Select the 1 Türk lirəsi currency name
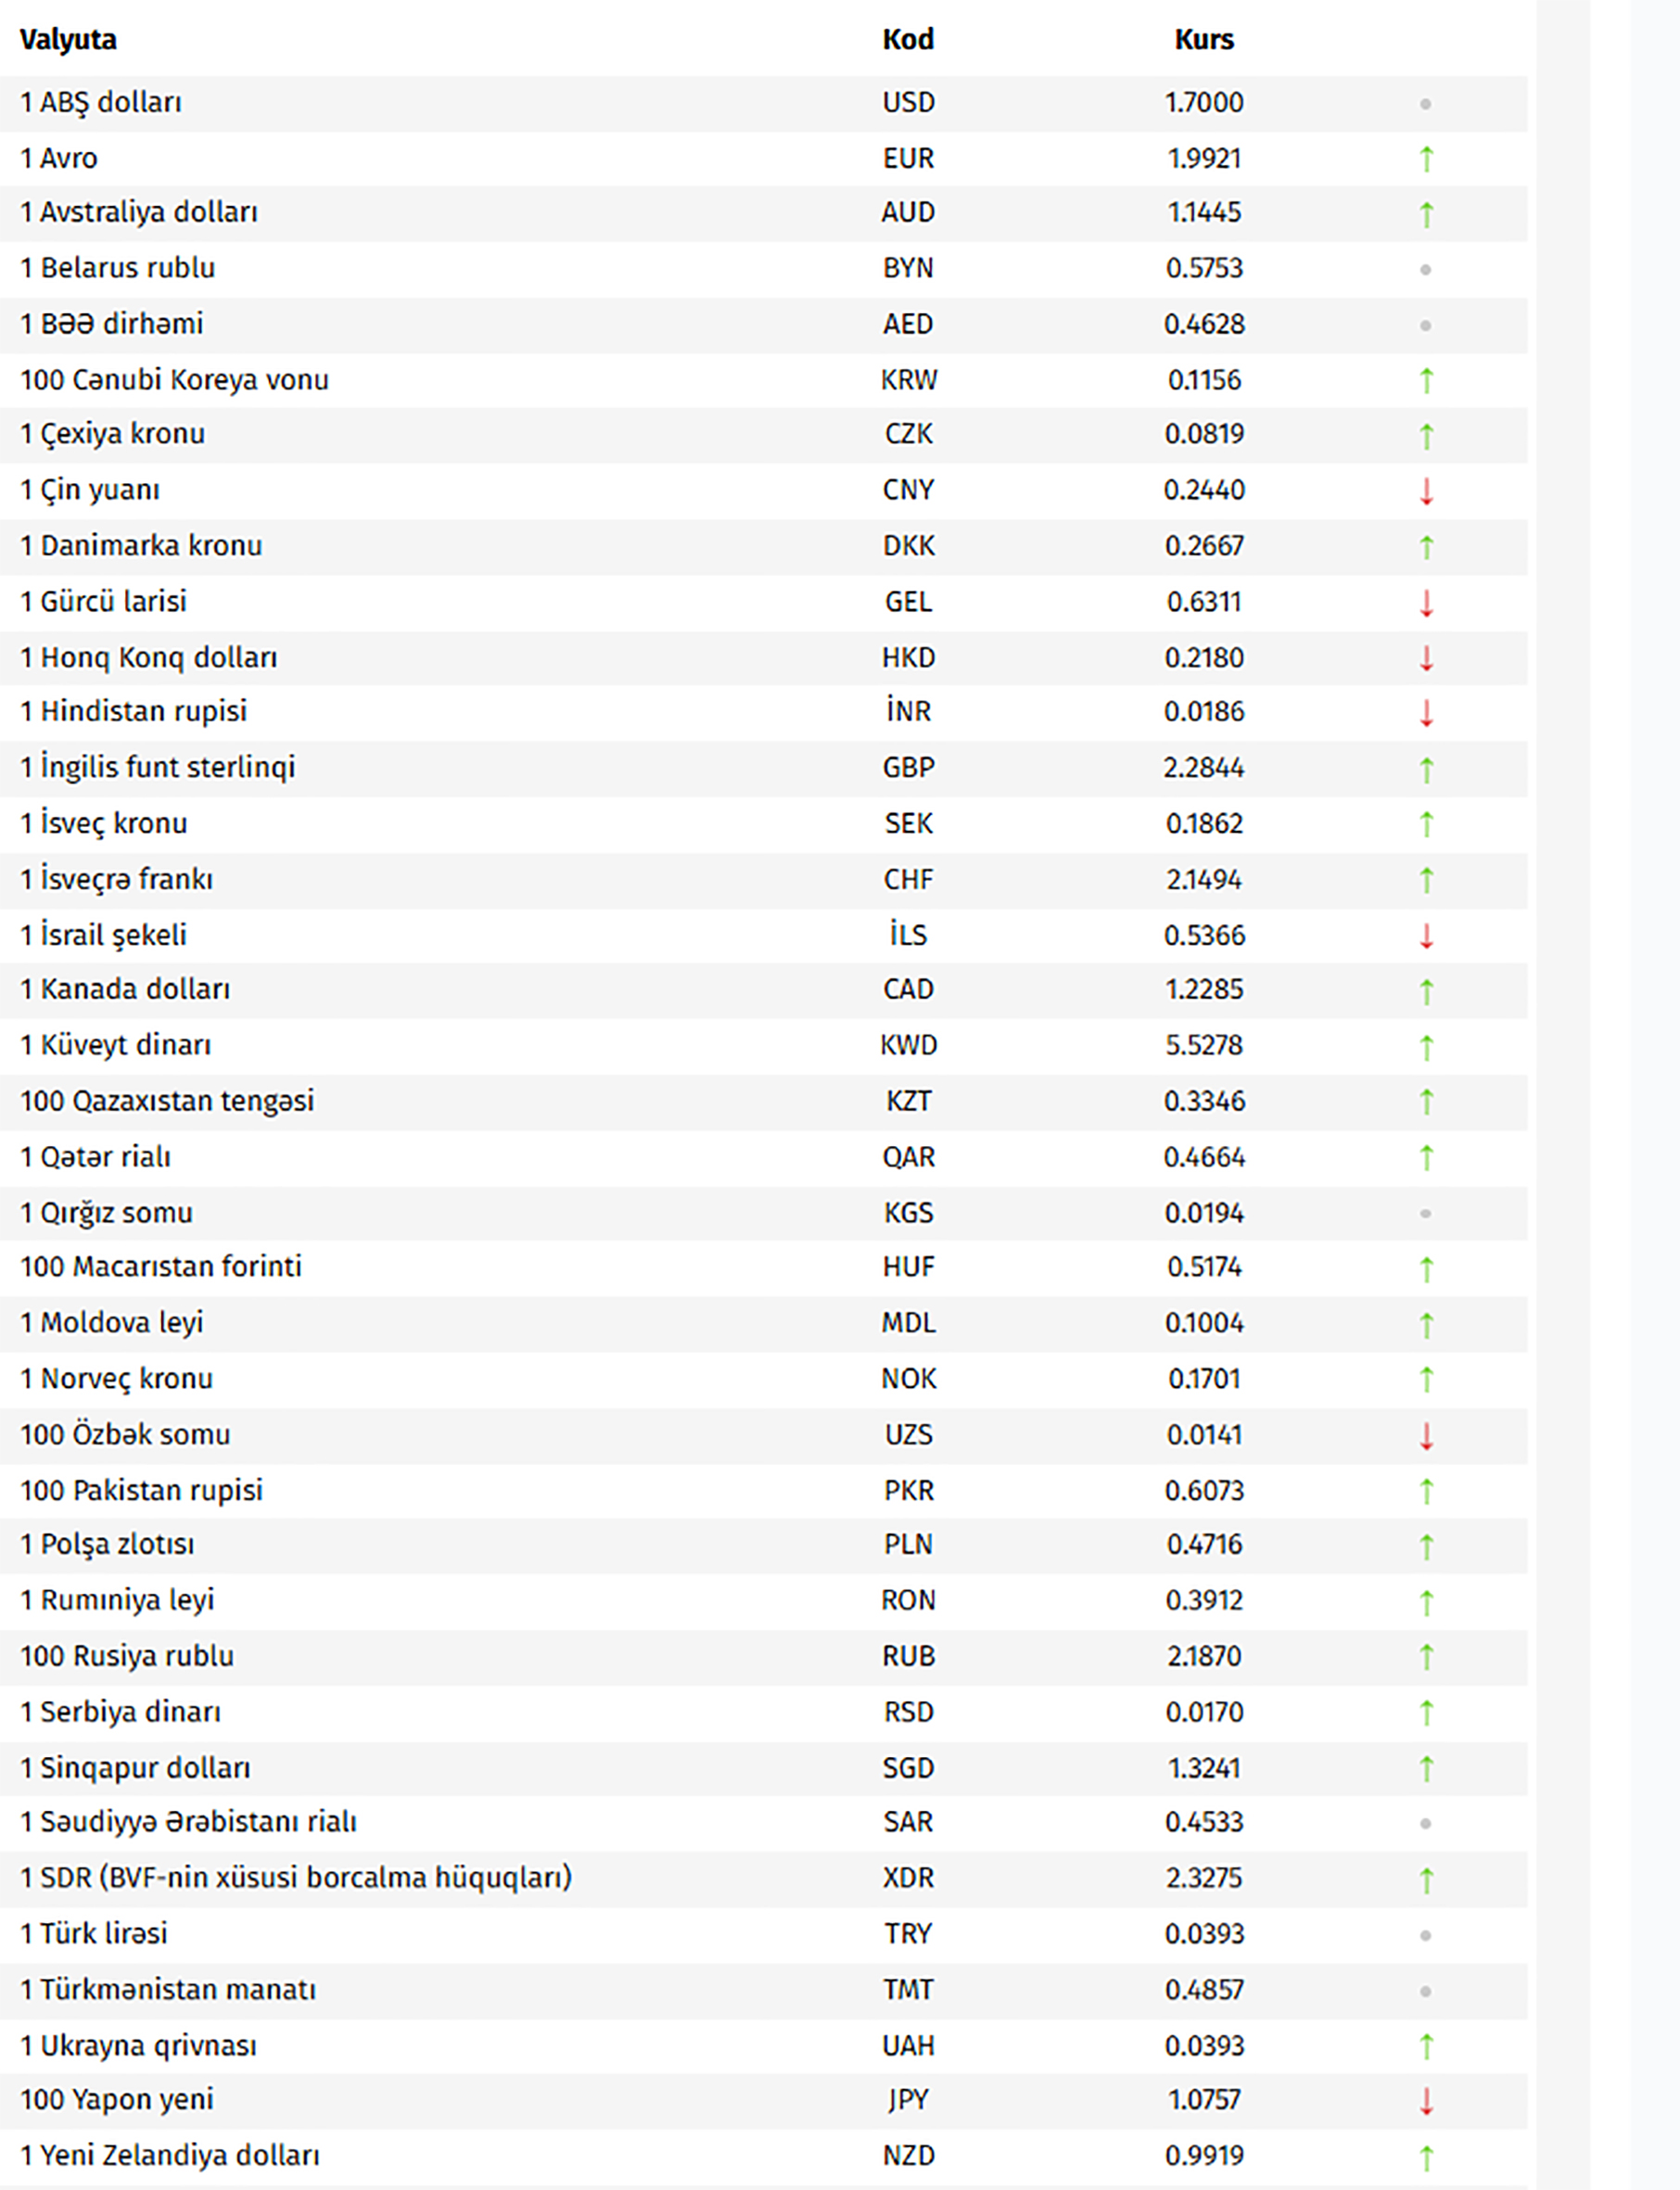This screenshot has width=1680, height=2190. point(94,1933)
